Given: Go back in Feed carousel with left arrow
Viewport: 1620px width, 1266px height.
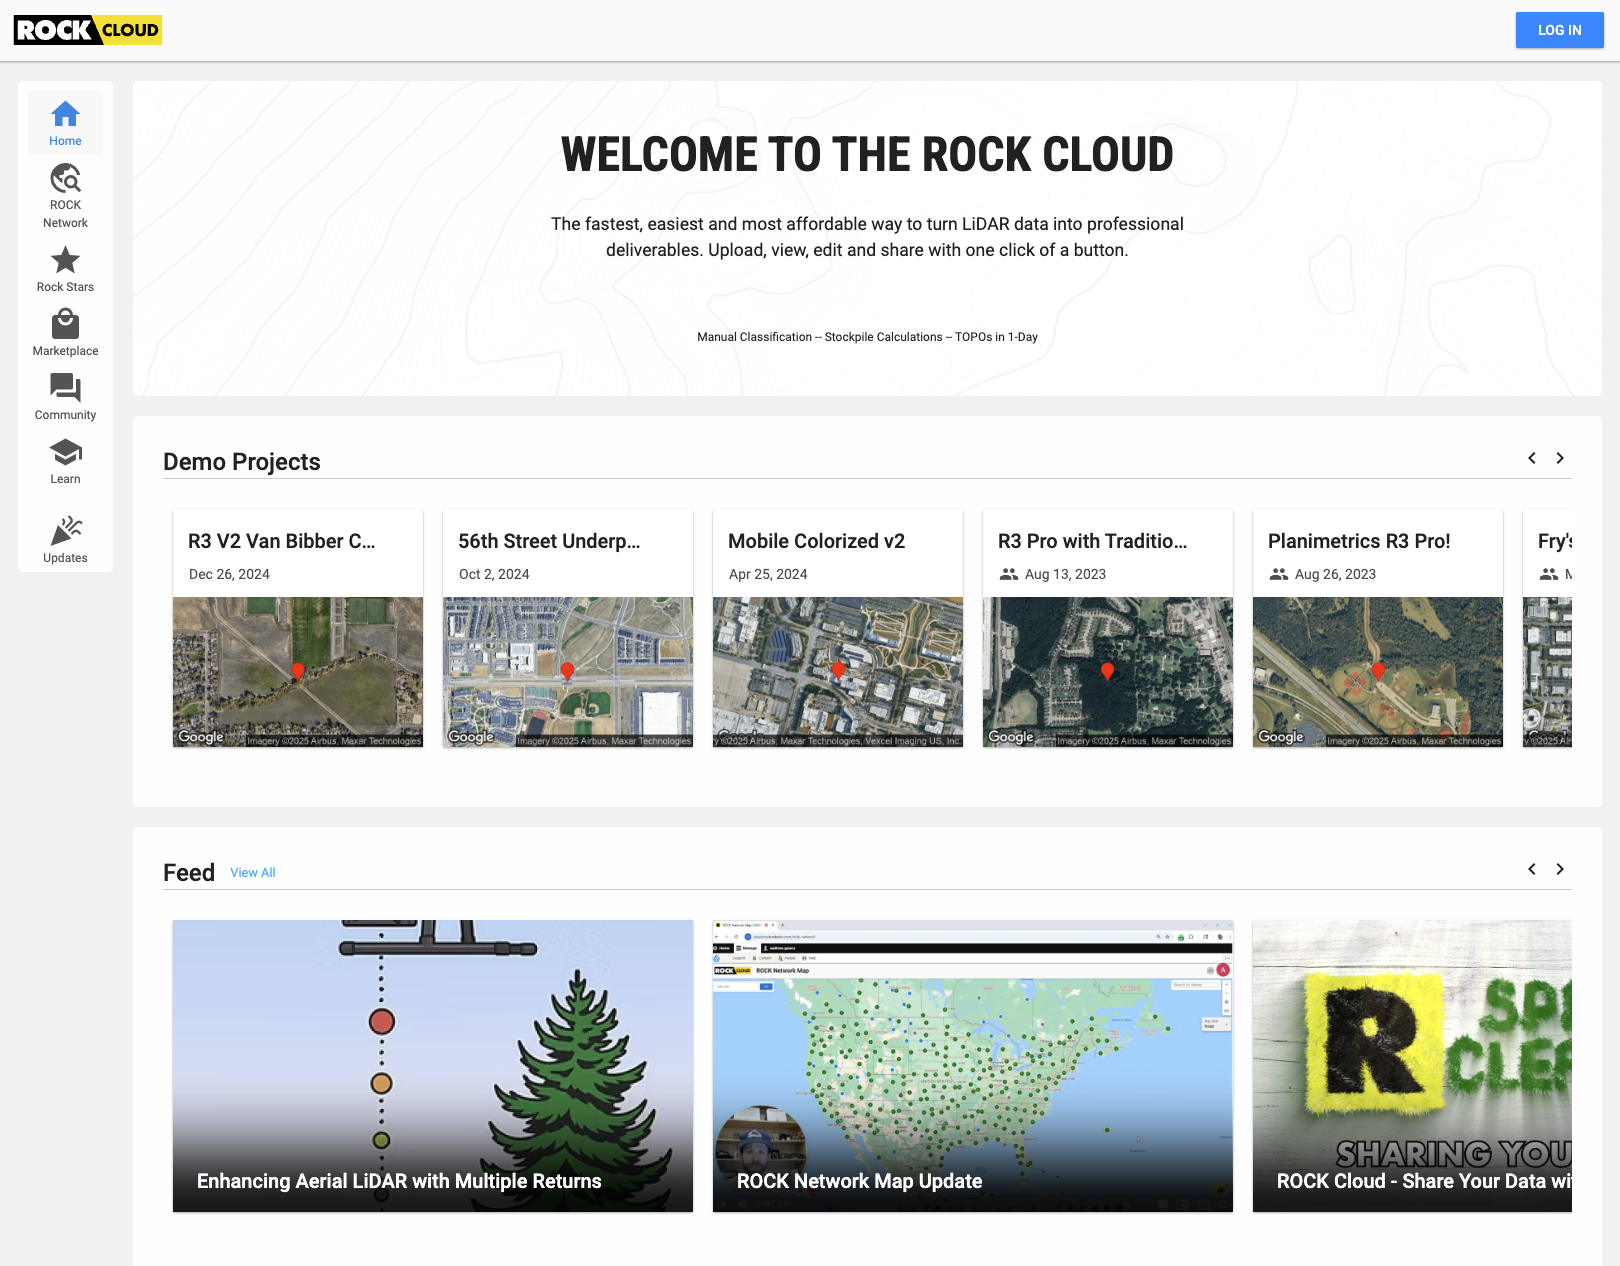Looking at the screenshot, I should (1531, 869).
